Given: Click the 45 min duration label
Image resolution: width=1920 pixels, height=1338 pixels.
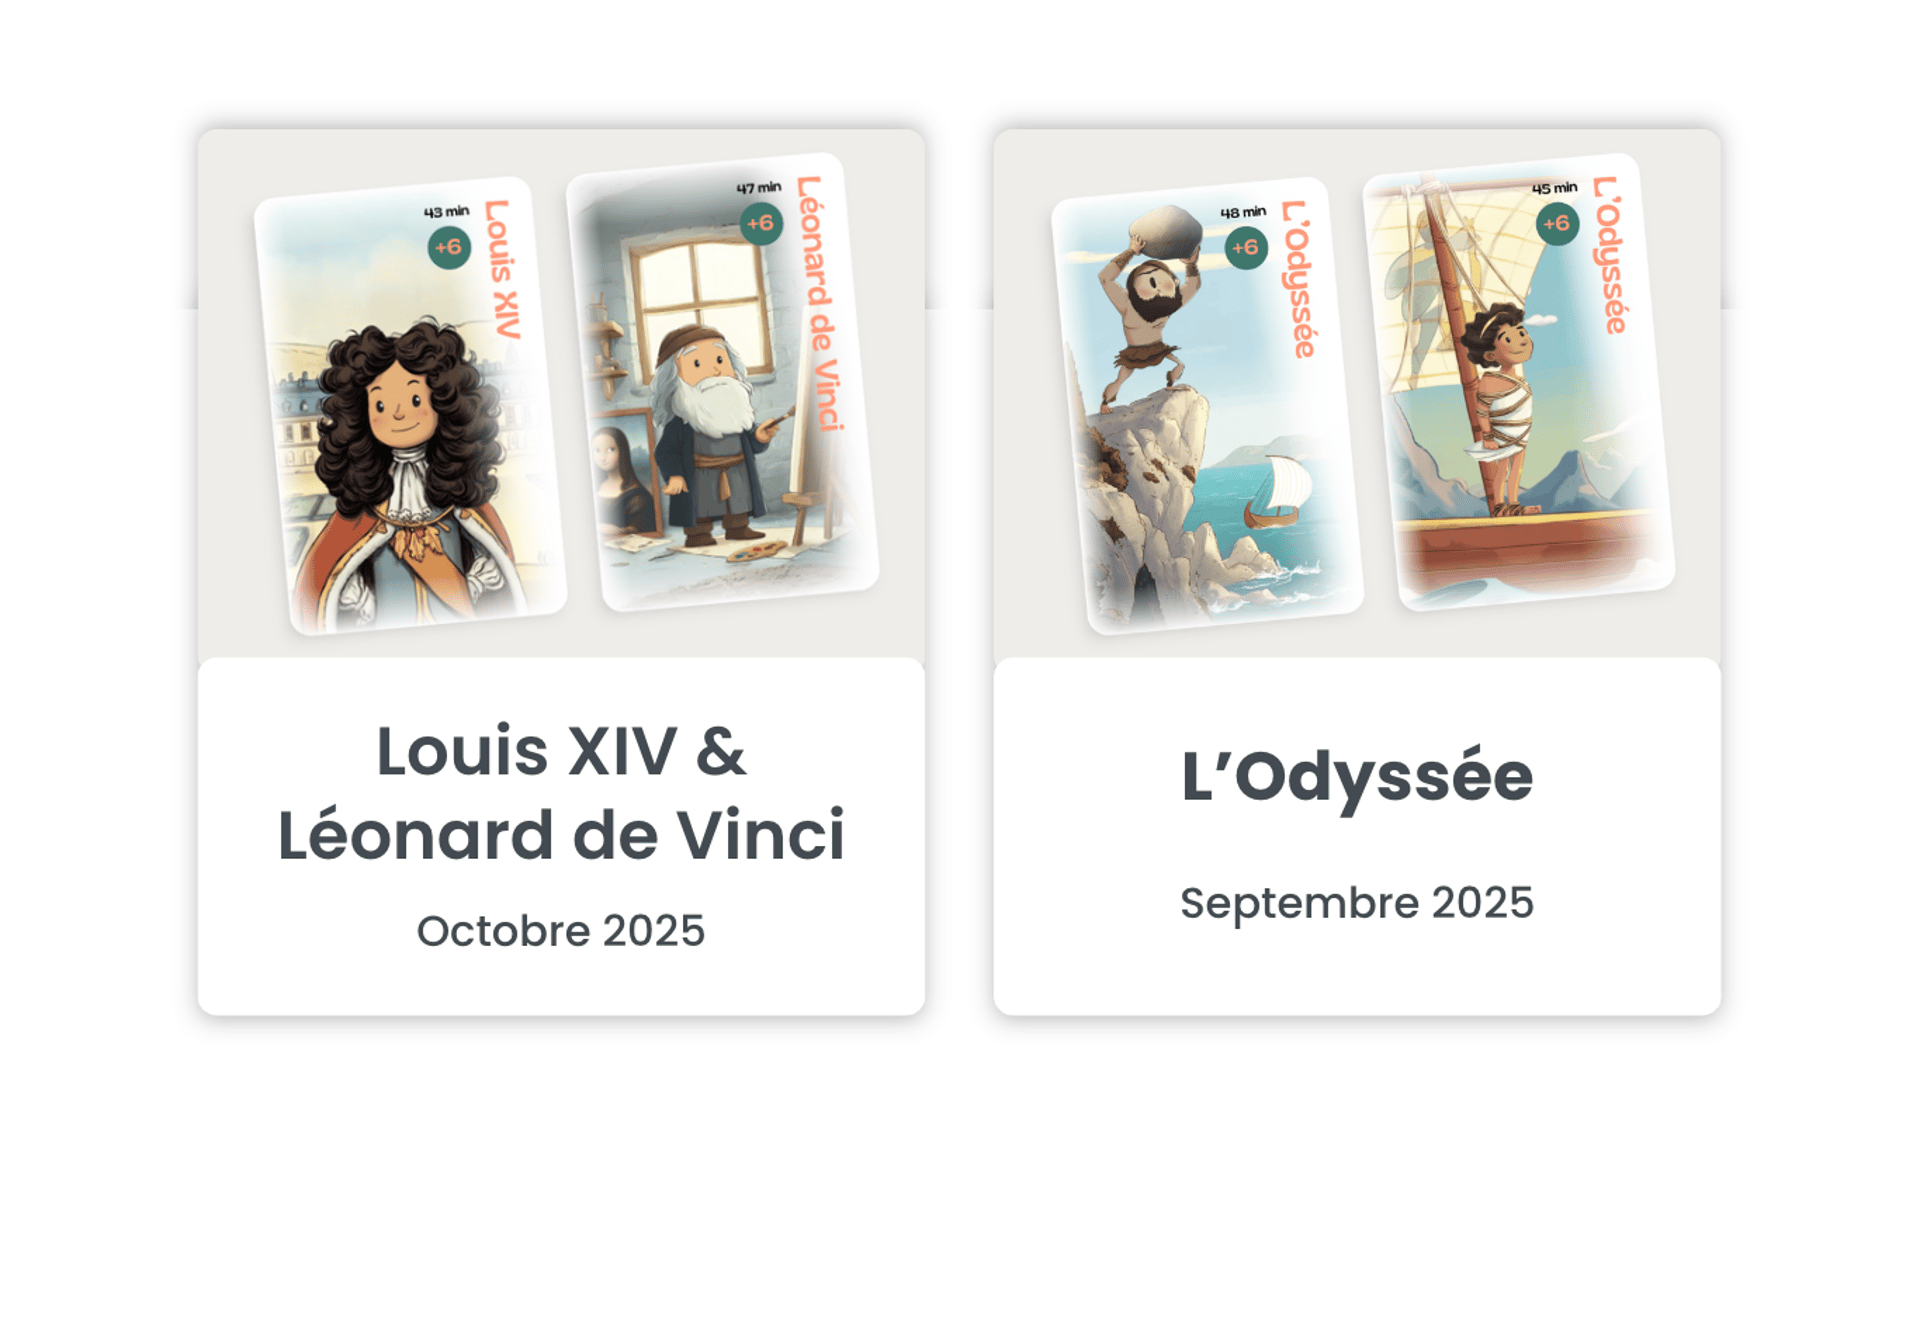Looking at the screenshot, I should (1555, 188).
